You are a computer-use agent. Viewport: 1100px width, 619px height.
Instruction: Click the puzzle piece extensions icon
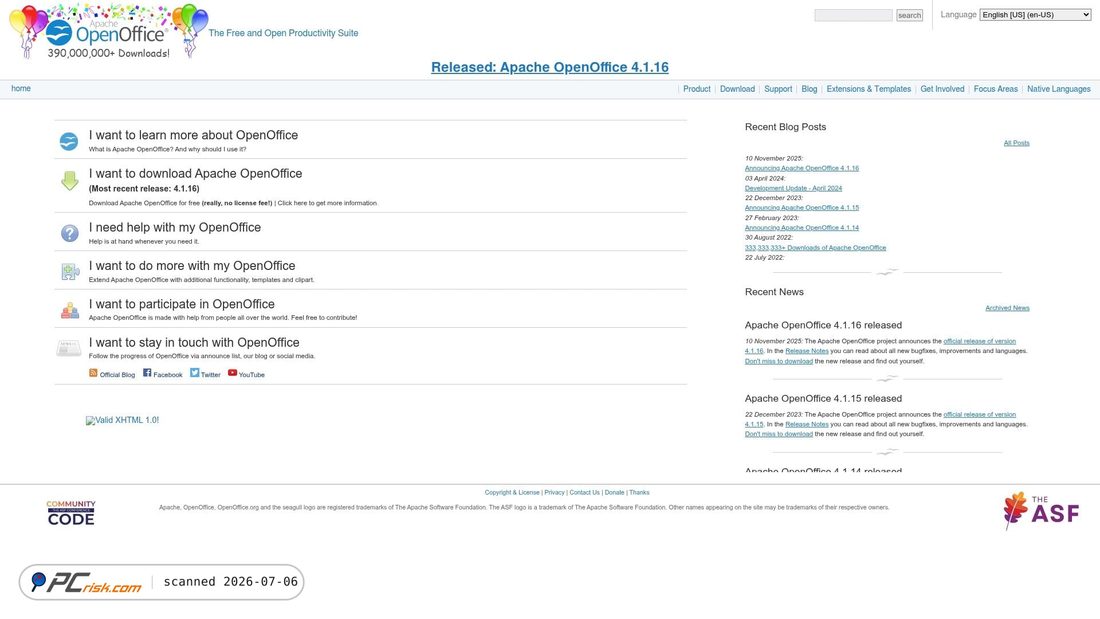coord(69,272)
